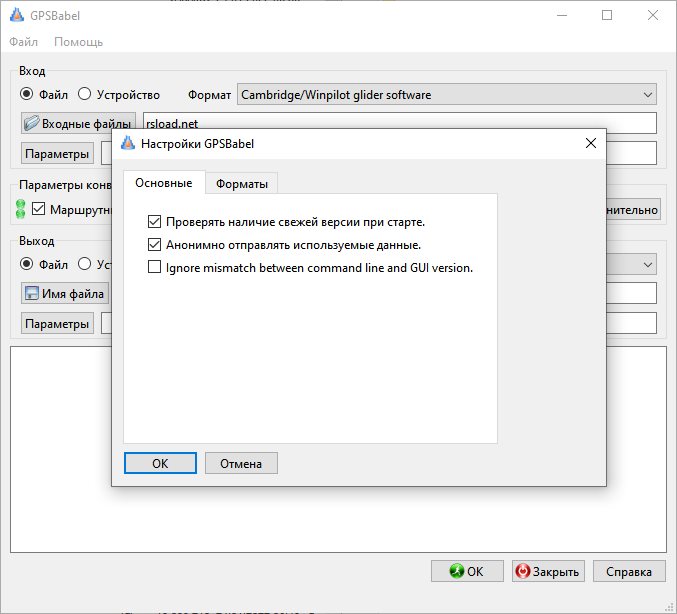Click the GPSBabel app icon in main title bar
Viewport: 677px width, 614px height.
tap(16, 15)
